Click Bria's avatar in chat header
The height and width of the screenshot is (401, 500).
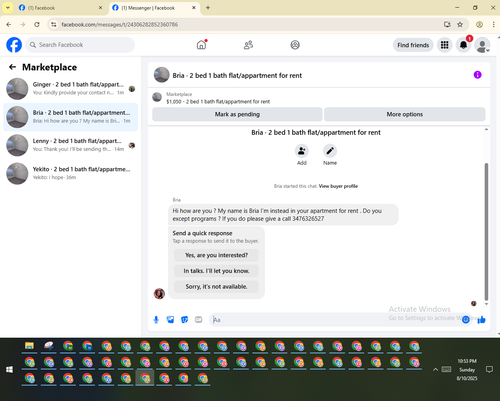tap(161, 75)
